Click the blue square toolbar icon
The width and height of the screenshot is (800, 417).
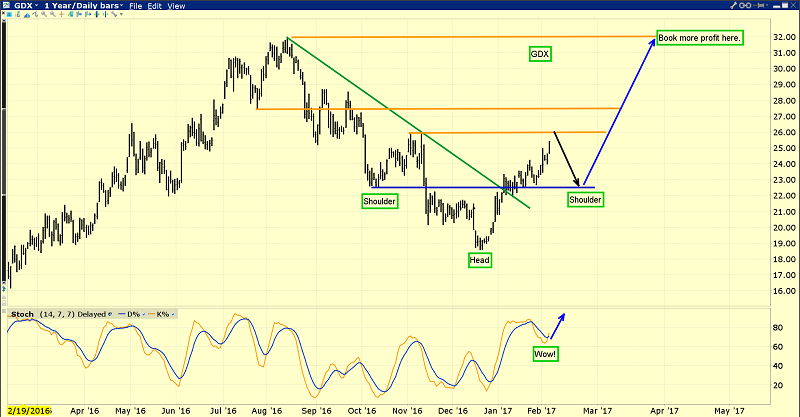click(9, 14)
